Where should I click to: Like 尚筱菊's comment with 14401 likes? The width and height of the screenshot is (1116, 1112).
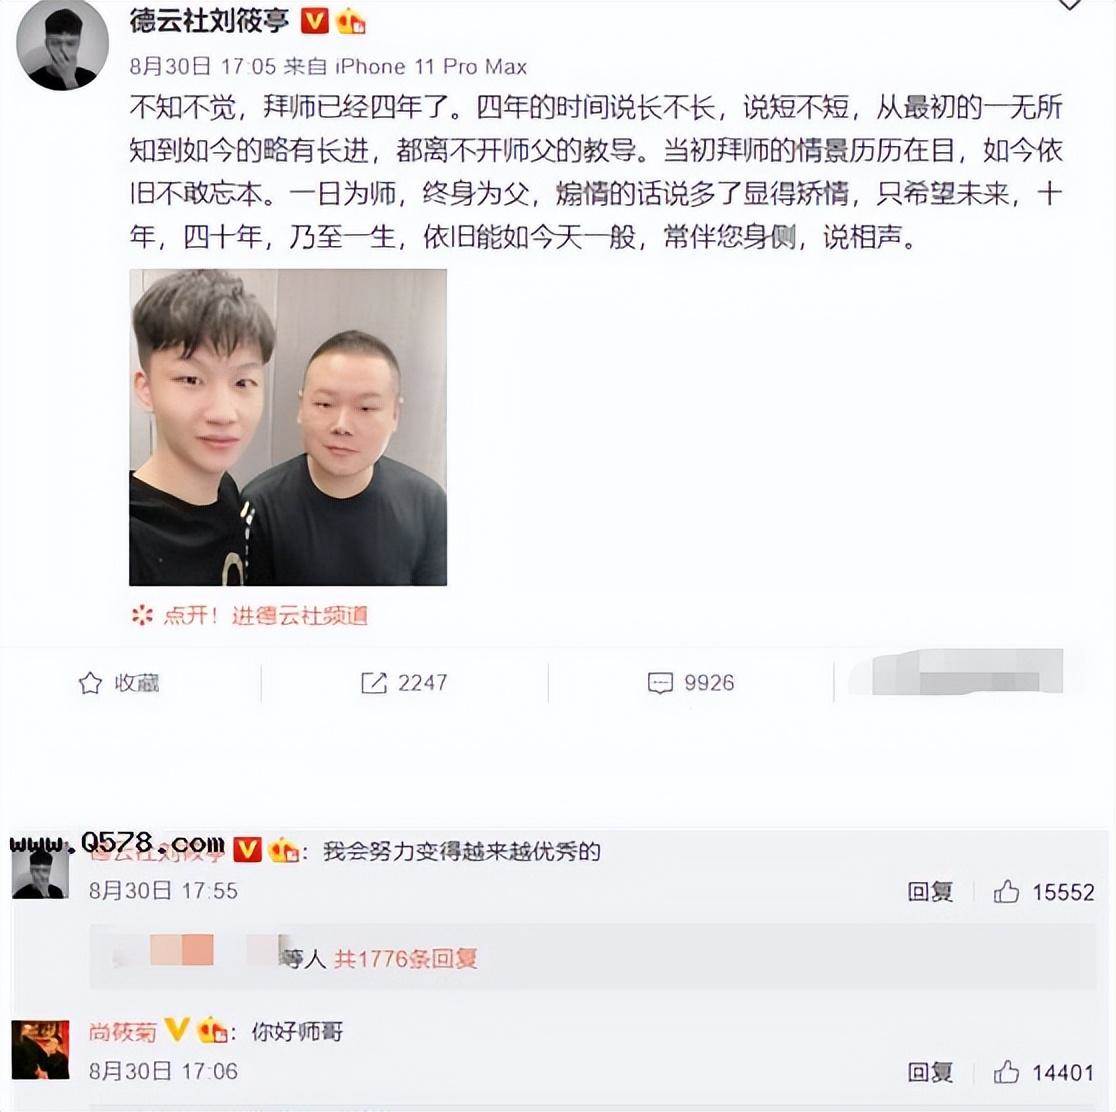(1006, 1071)
